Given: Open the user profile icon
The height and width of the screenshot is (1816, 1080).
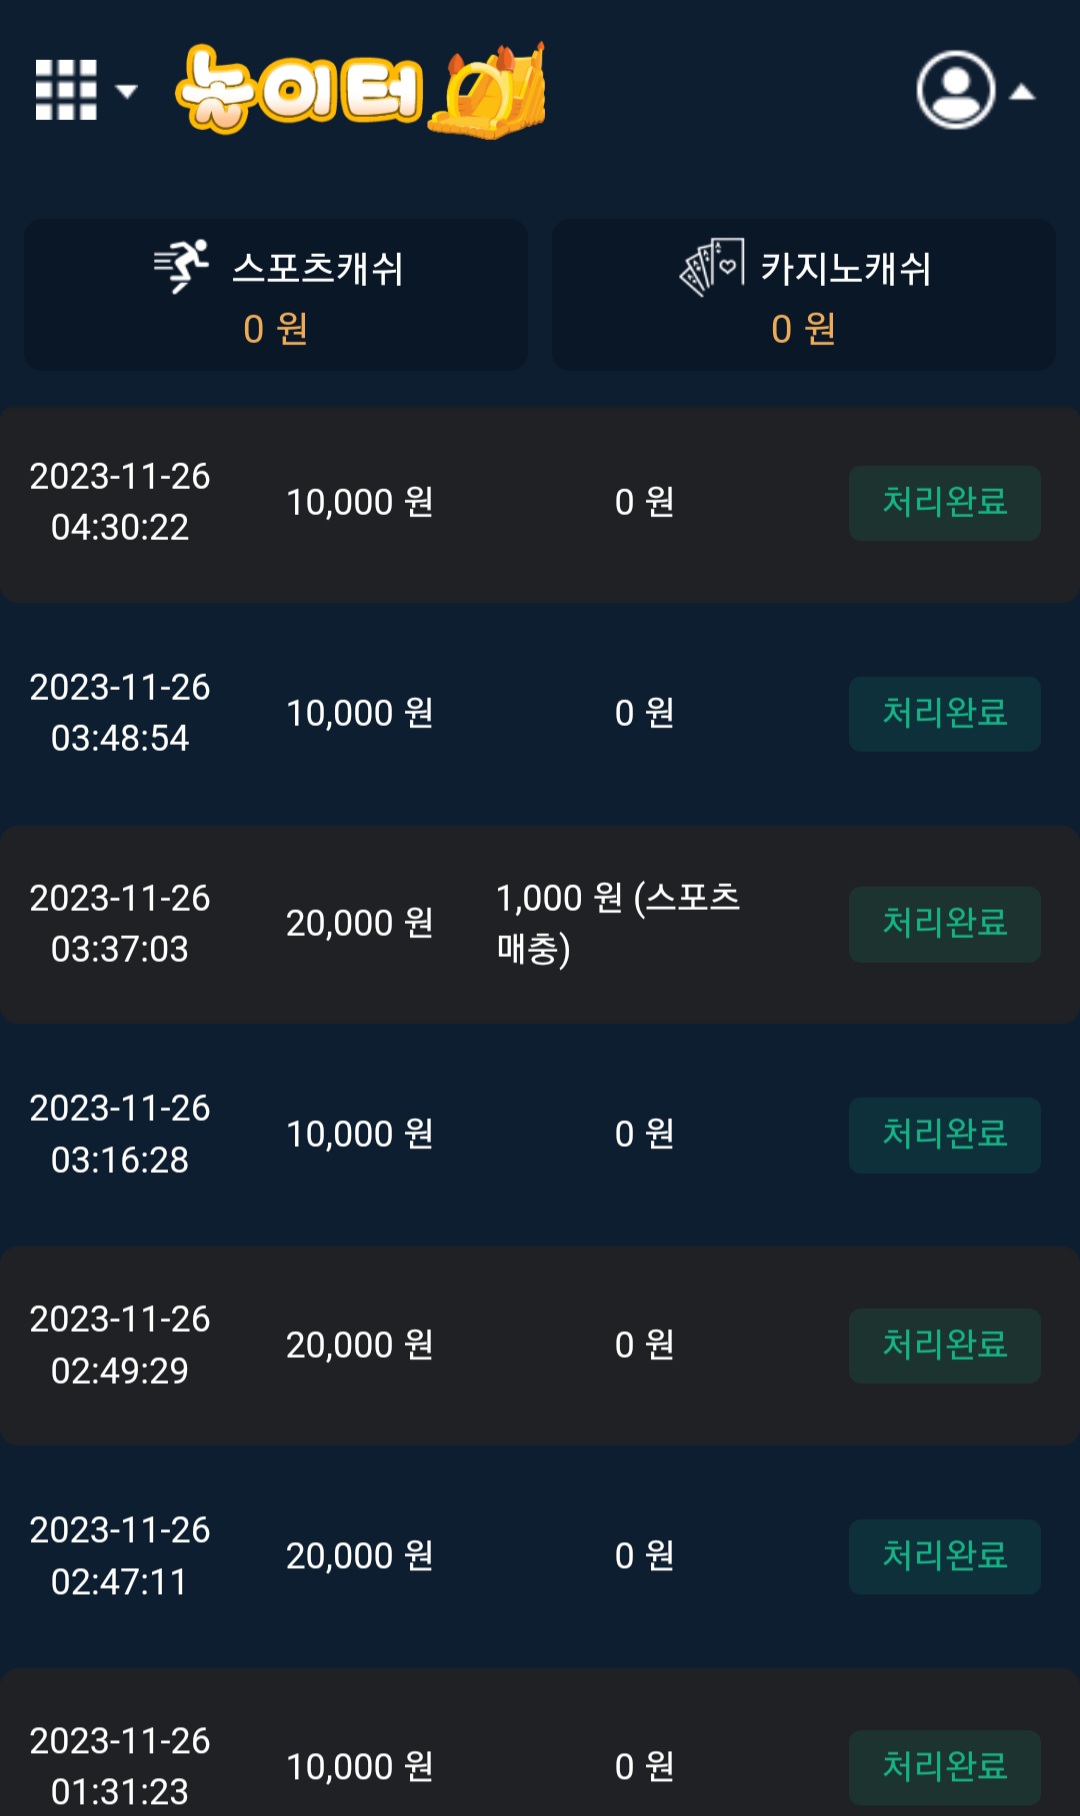Looking at the screenshot, I should (x=955, y=90).
